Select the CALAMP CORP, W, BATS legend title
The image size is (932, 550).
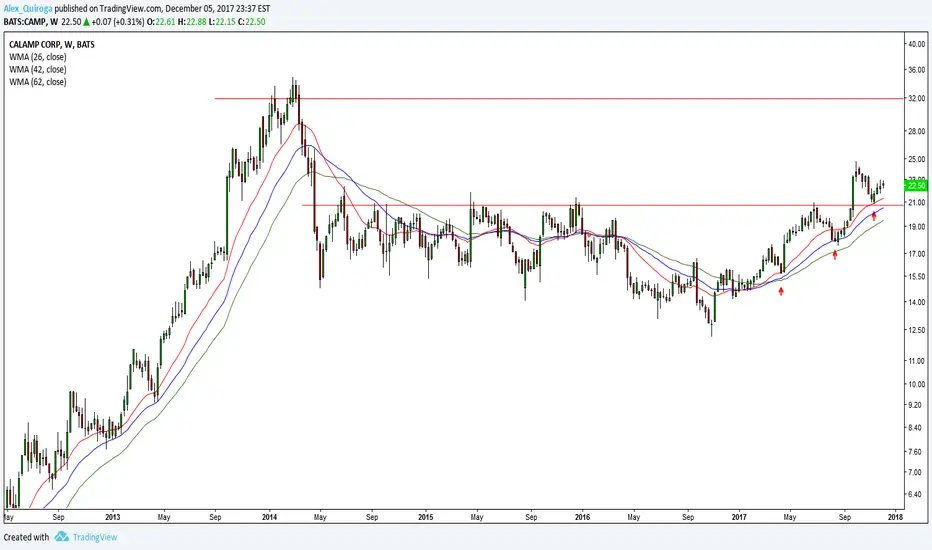click(x=52, y=45)
